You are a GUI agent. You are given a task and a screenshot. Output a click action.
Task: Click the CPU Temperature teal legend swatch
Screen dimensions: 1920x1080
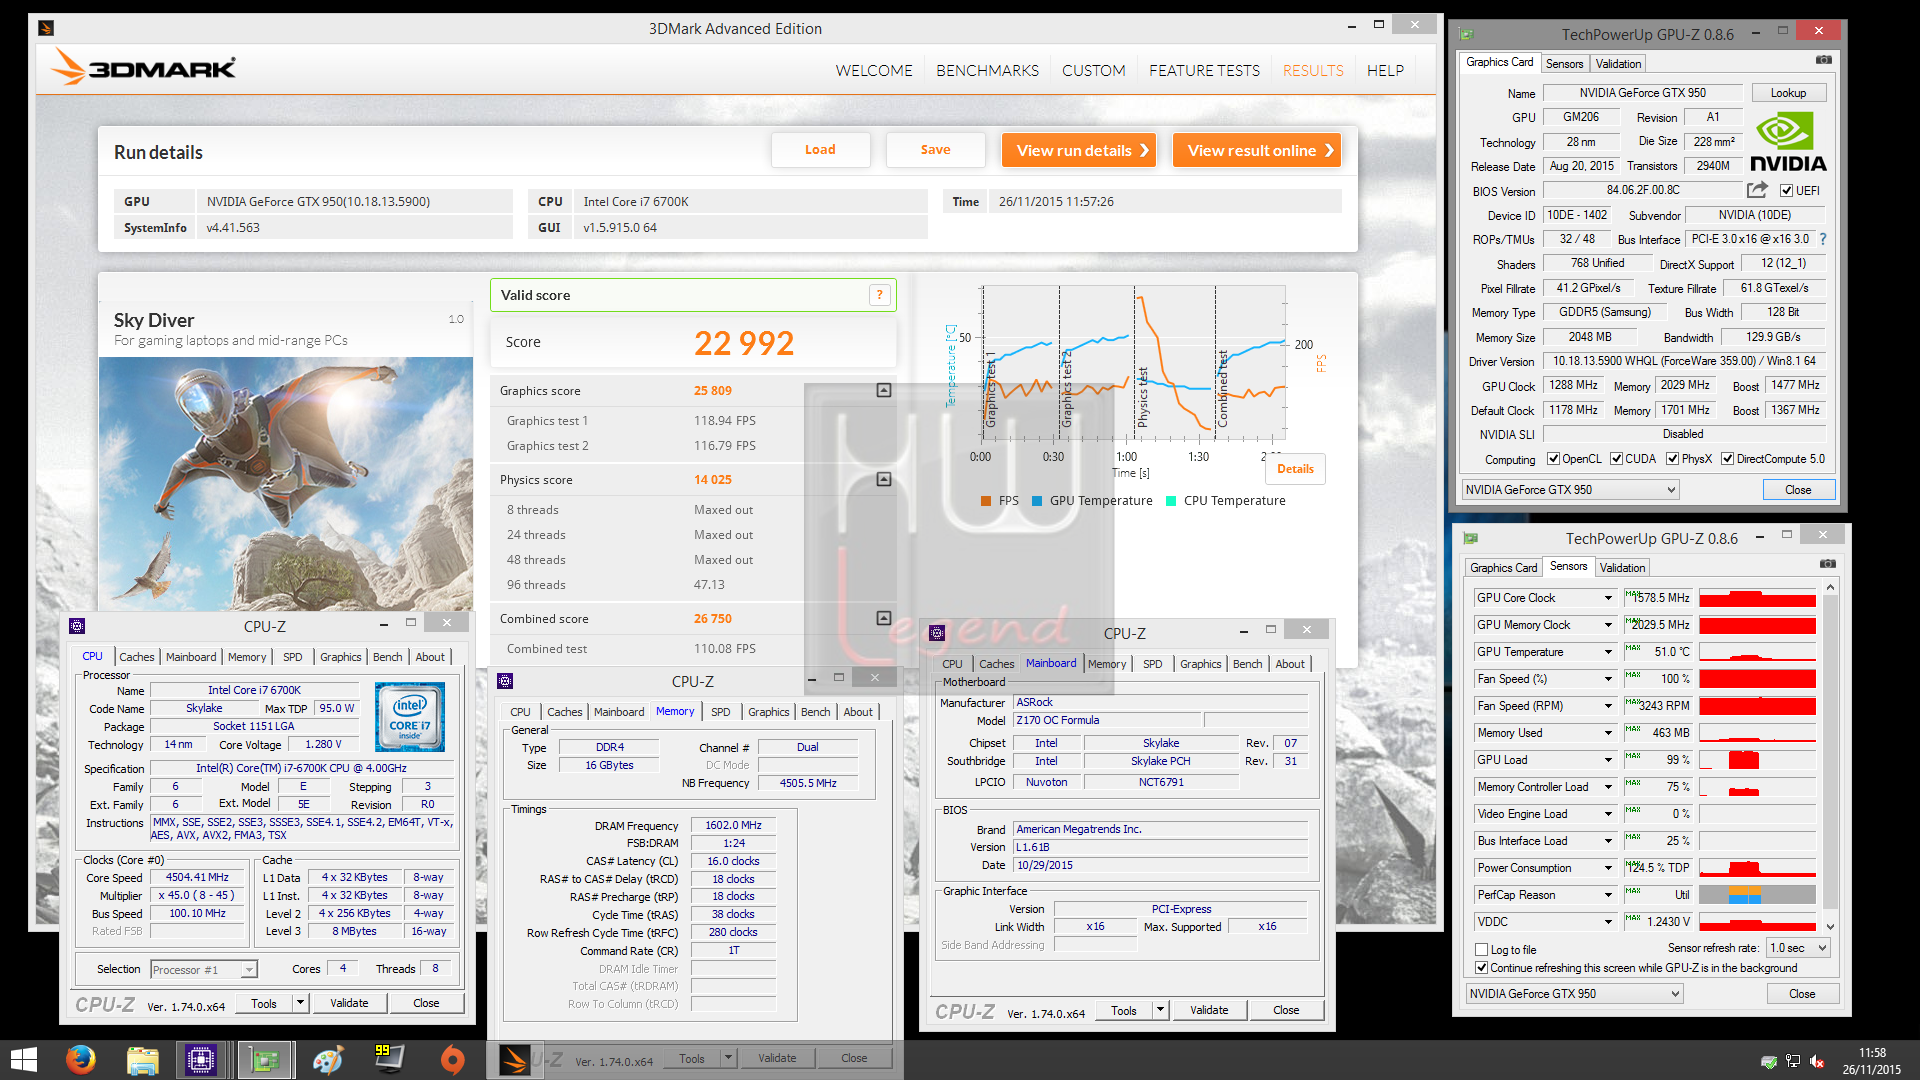[1171, 501]
